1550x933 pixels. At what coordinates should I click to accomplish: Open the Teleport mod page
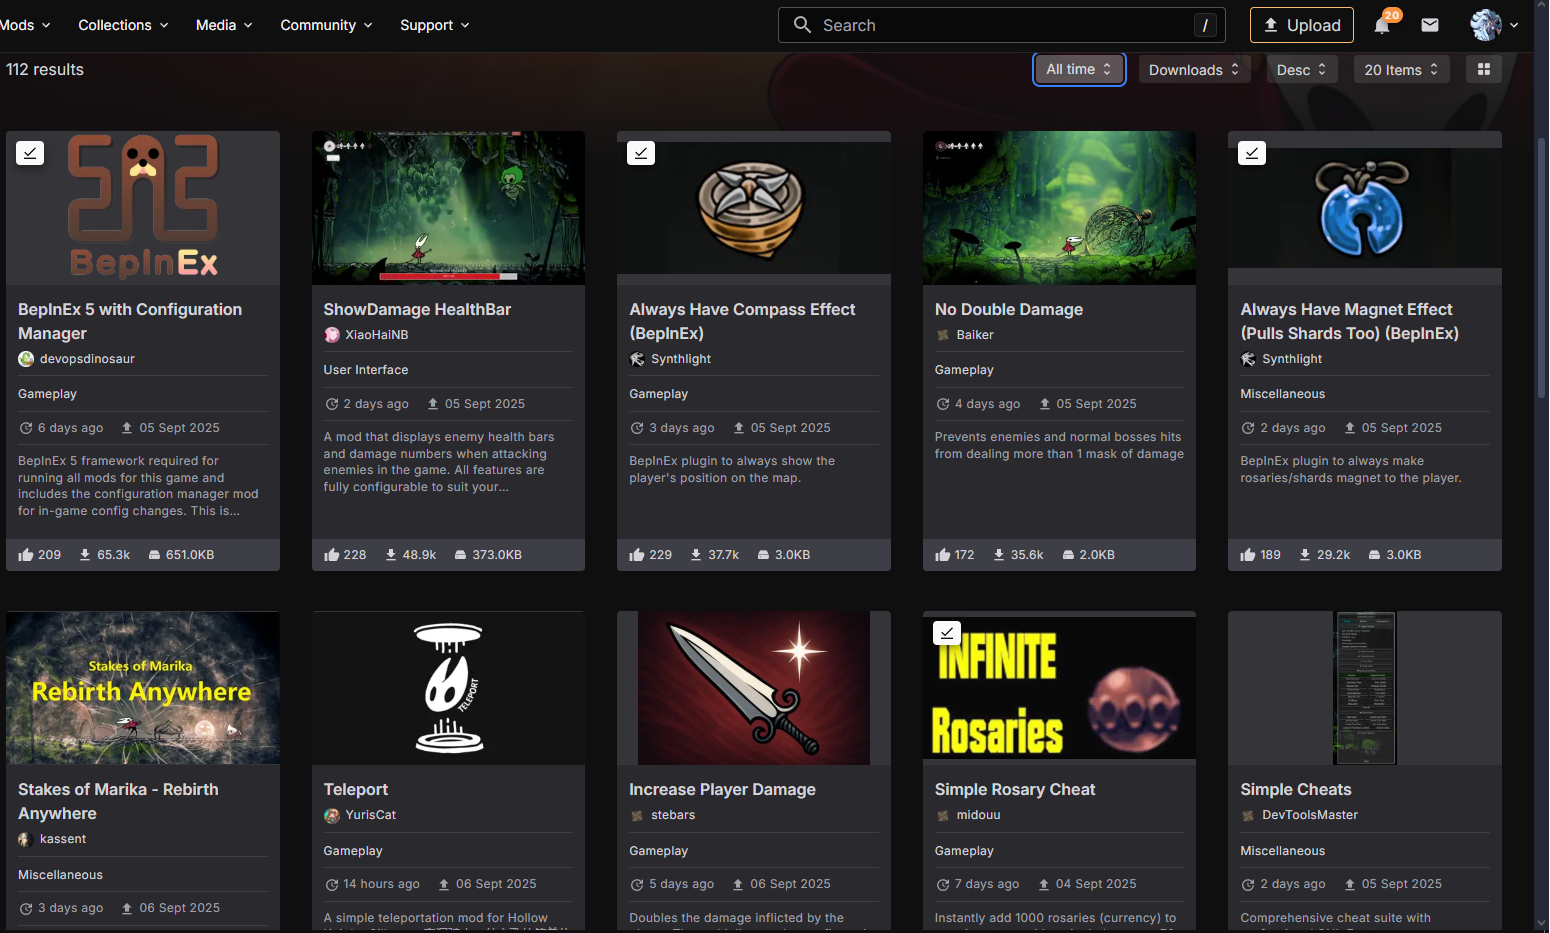pyautogui.click(x=356, y=790)
